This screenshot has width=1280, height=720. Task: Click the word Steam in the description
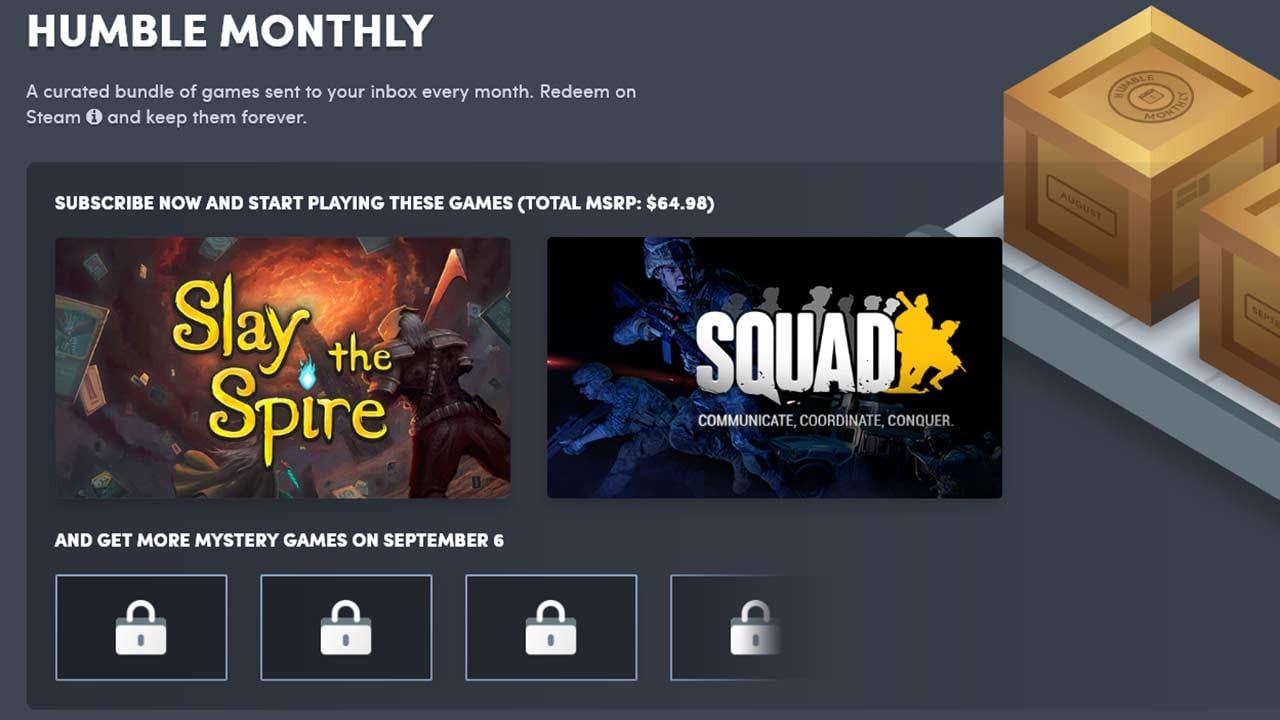[x=54, y=117]
